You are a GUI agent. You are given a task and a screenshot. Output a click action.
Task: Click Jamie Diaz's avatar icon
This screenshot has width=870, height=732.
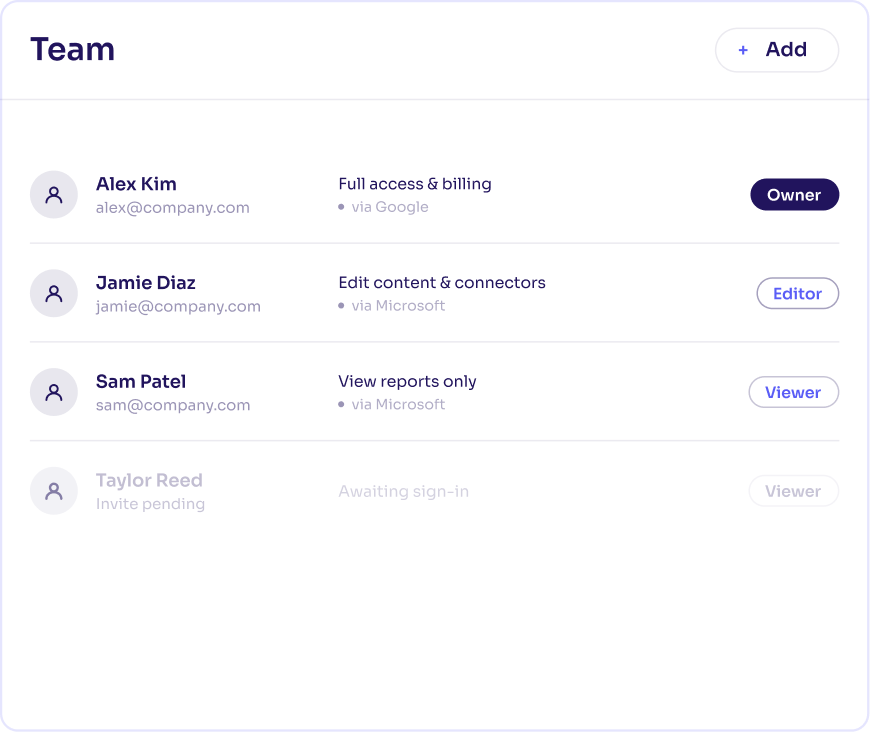click(54, 294)
